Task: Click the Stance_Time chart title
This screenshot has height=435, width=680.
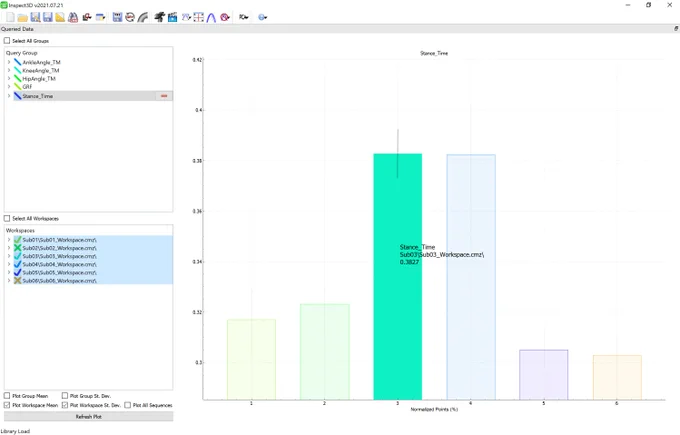Action: (x=434, y=53)
